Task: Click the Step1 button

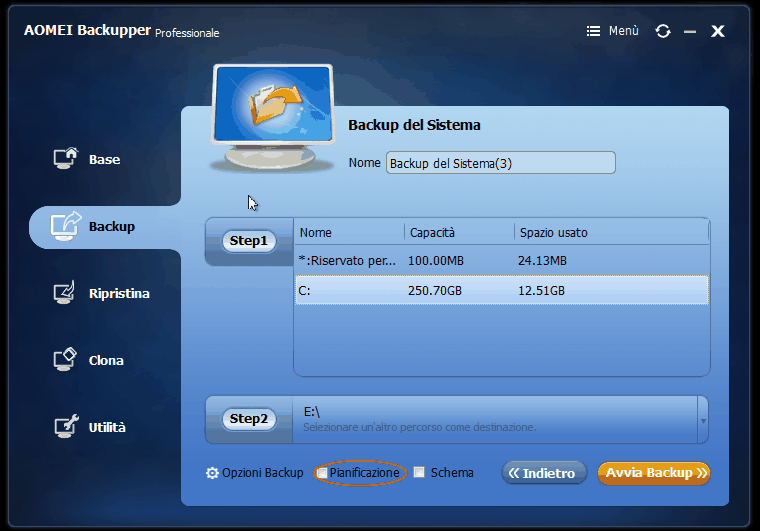Action: [249, 241]
